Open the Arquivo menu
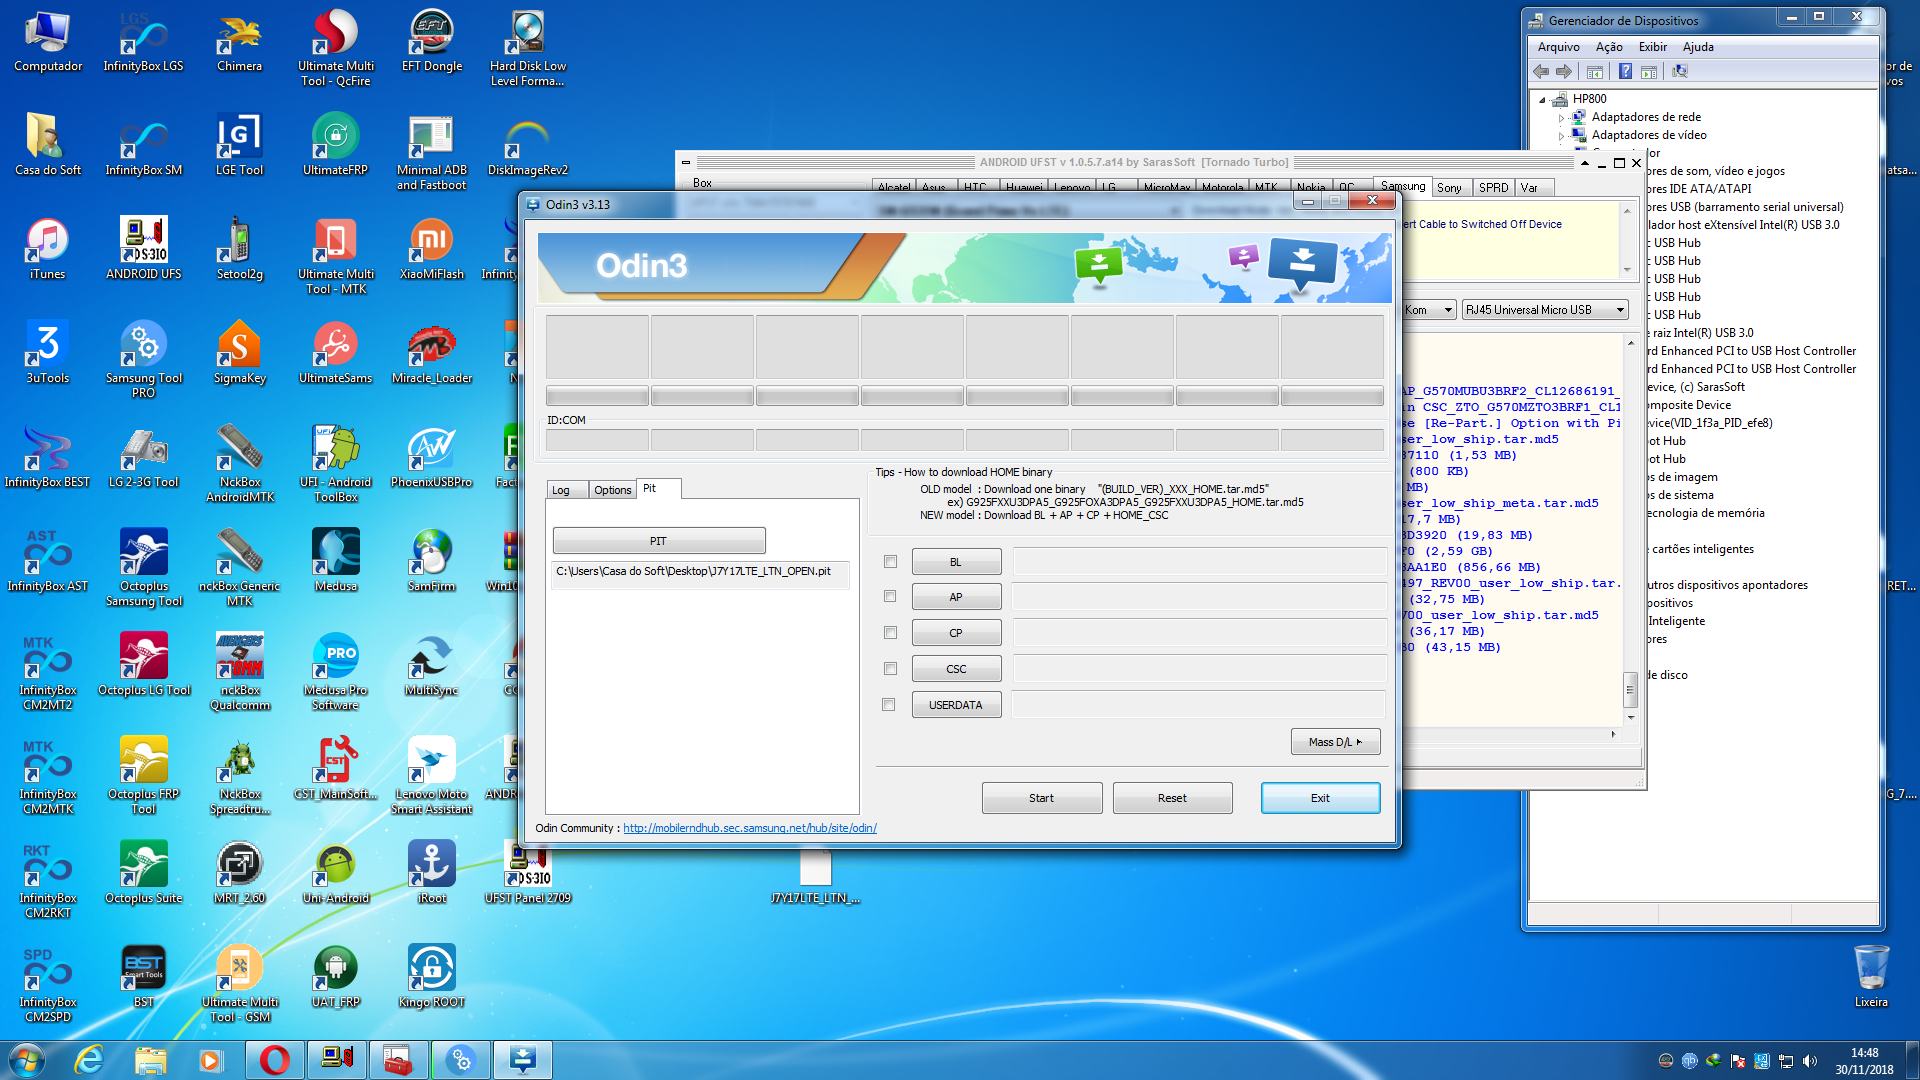Viewport: 1920px width, 1080px height. point(1558,47)
